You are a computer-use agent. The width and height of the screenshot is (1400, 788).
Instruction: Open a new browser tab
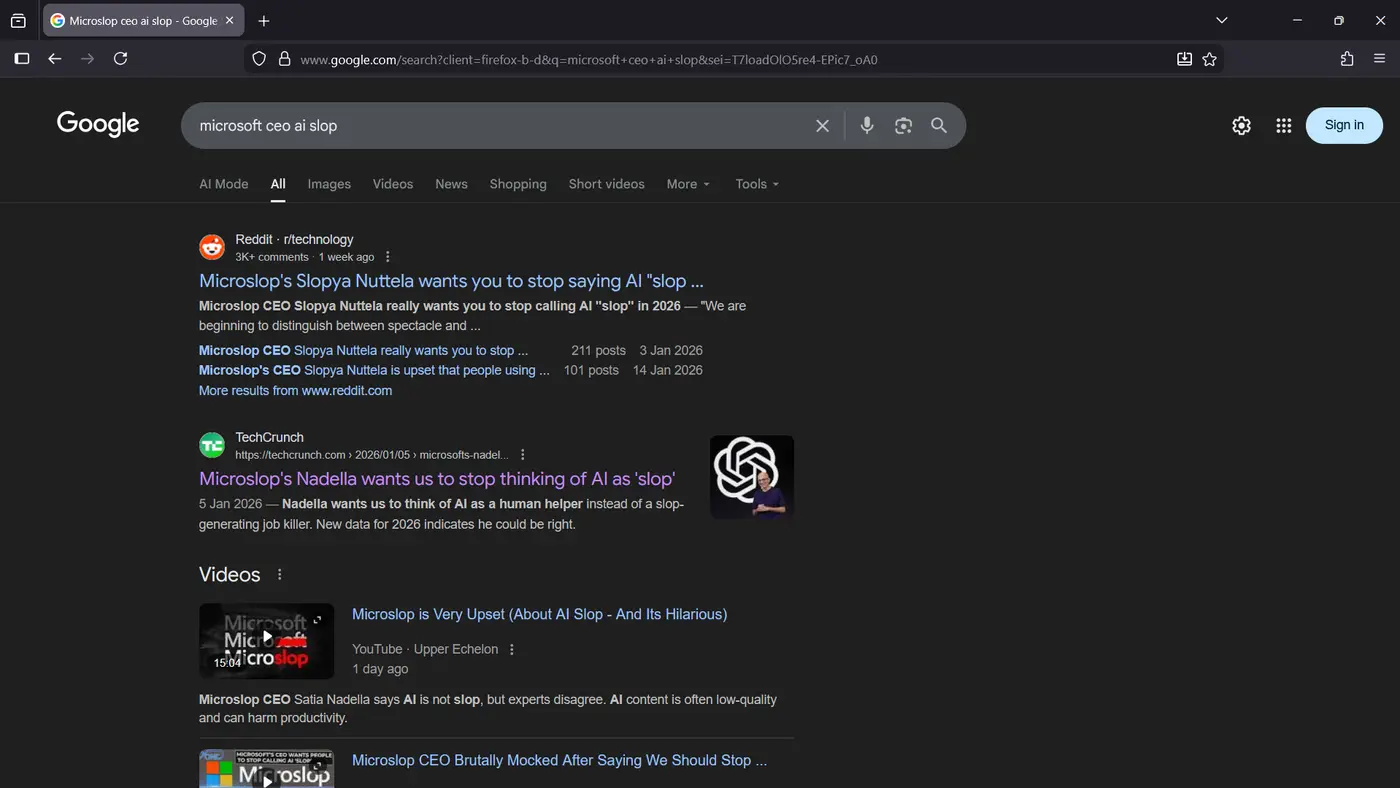(263, 20)
